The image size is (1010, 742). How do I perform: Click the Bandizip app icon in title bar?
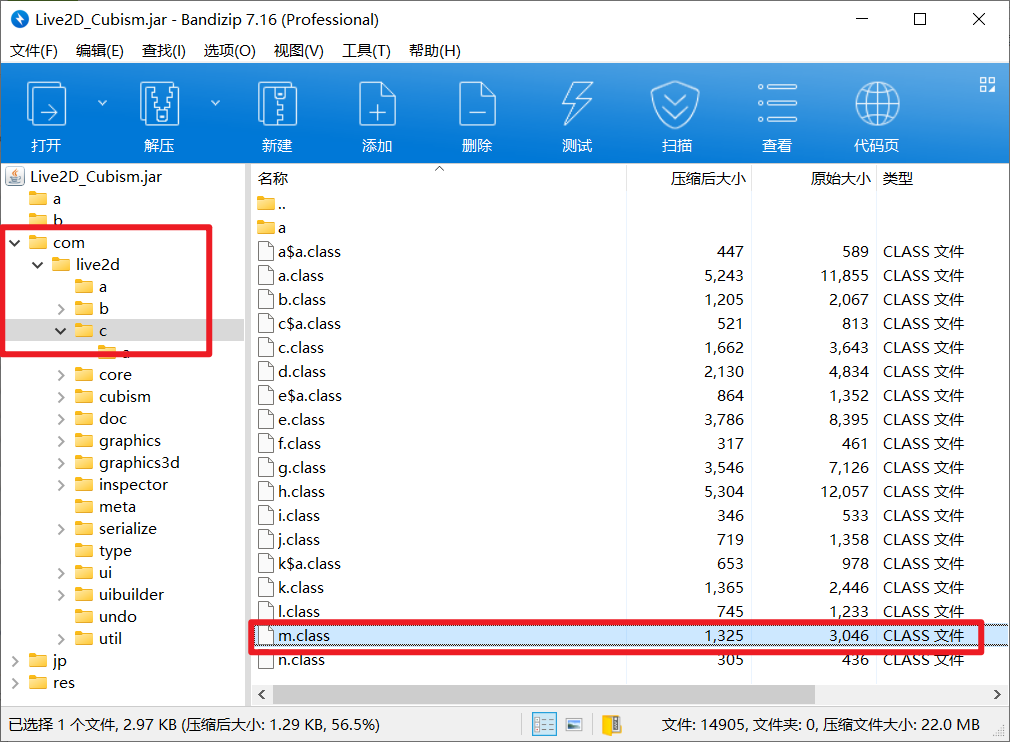[x=20, y=19]
